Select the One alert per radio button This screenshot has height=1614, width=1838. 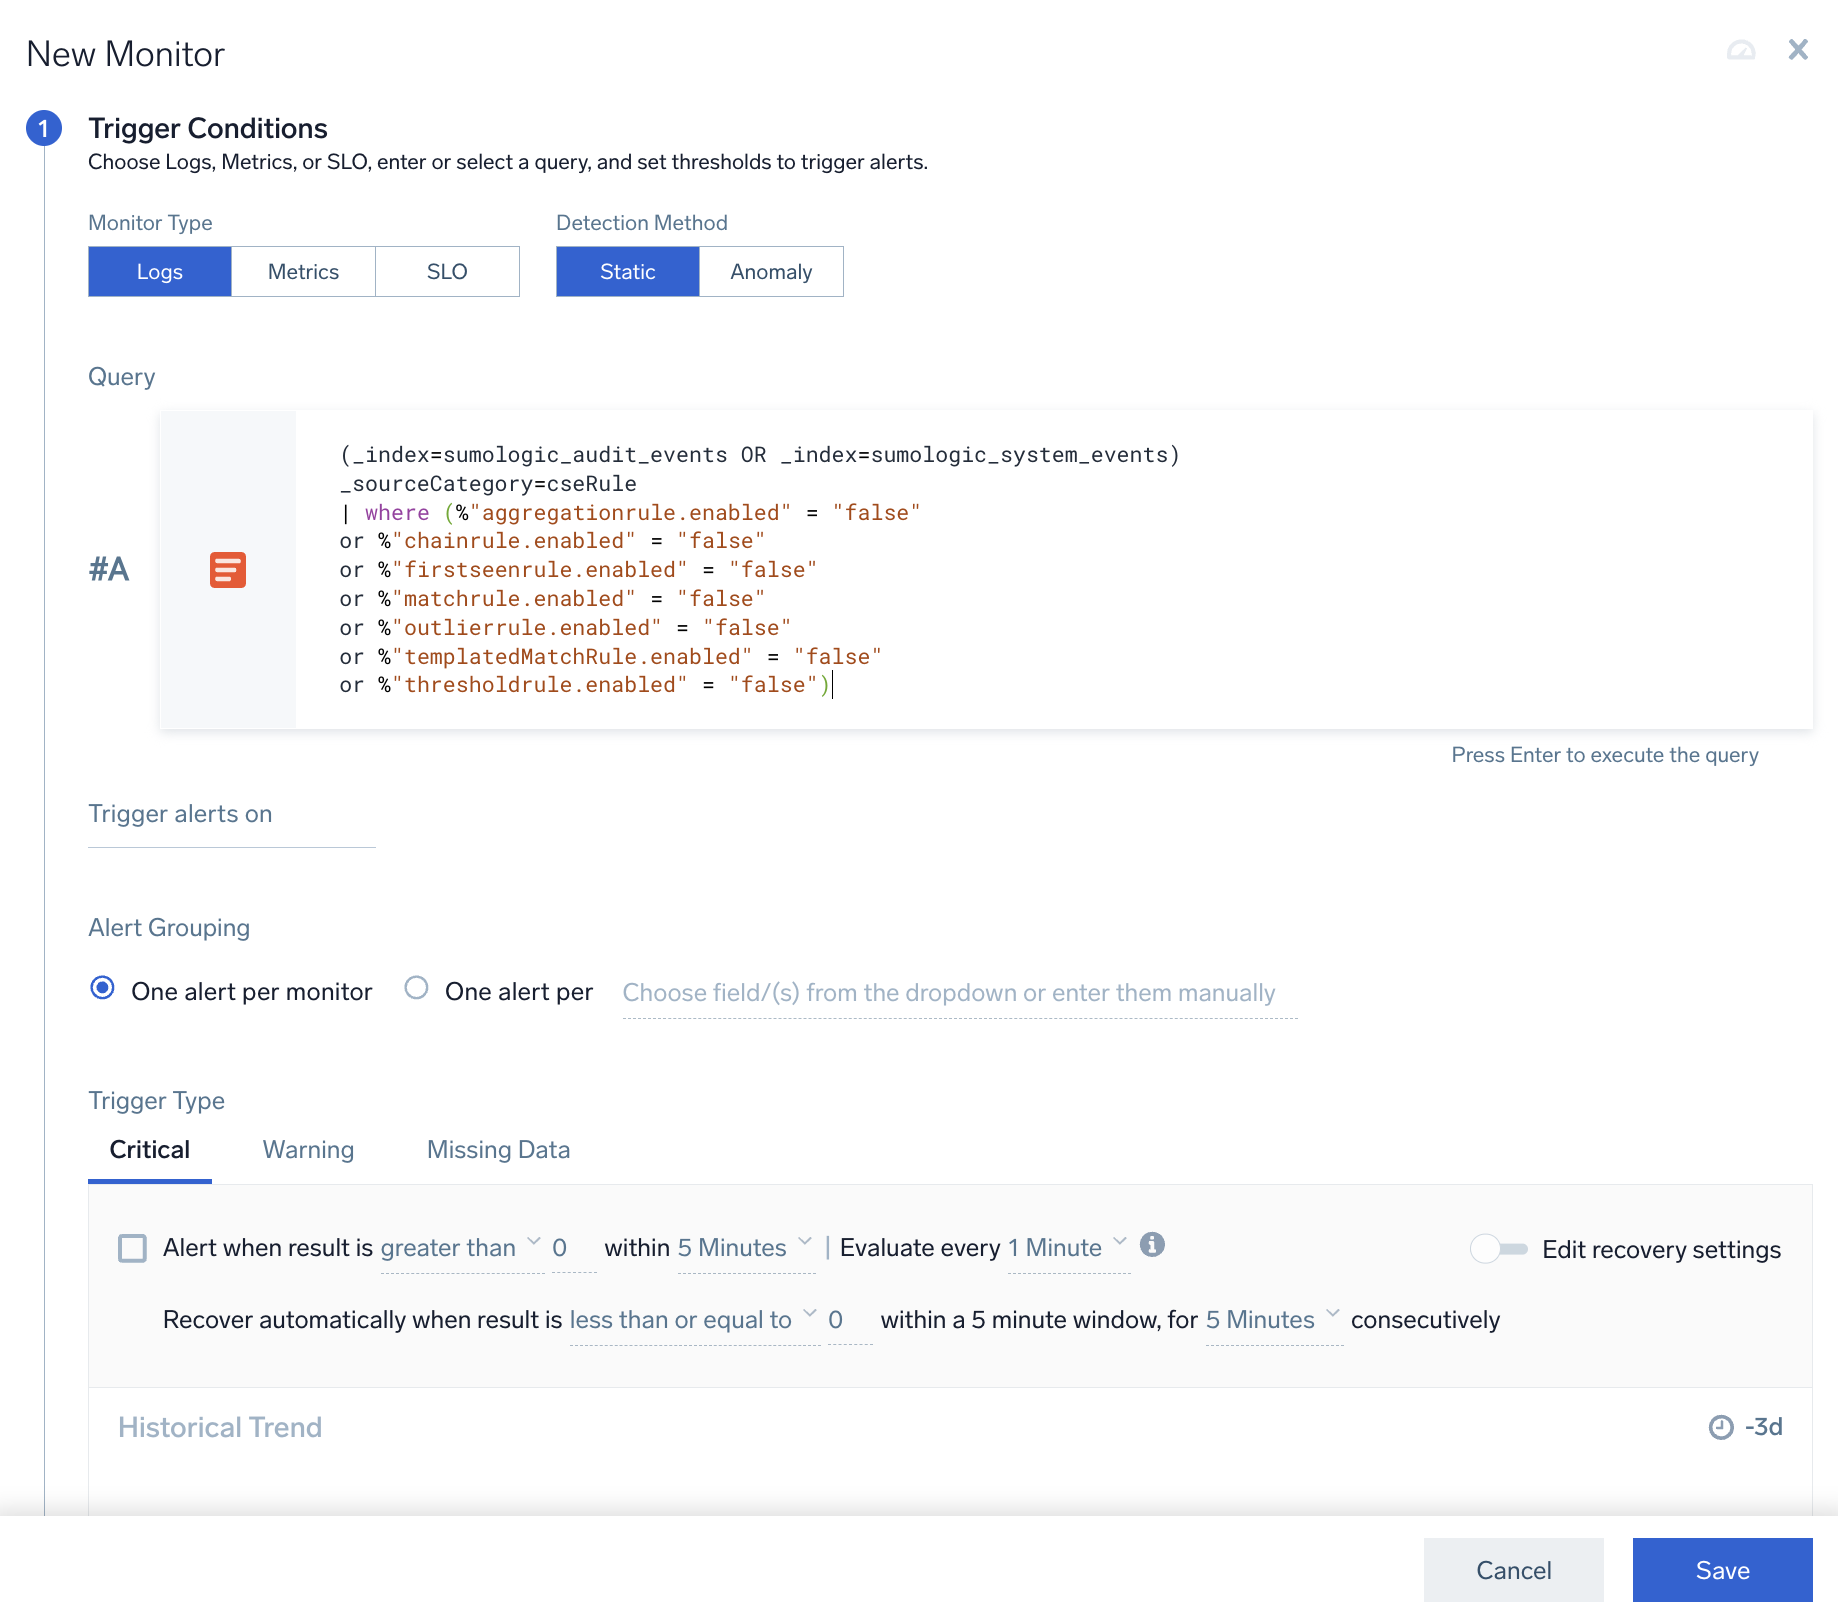point(416,988)
